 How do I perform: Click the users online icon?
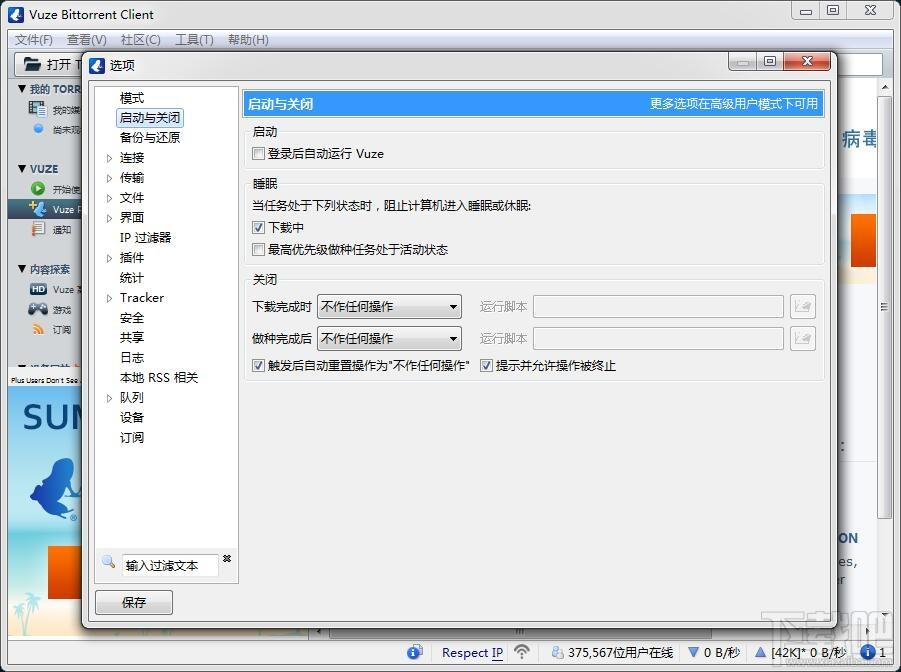pos(557,652)
